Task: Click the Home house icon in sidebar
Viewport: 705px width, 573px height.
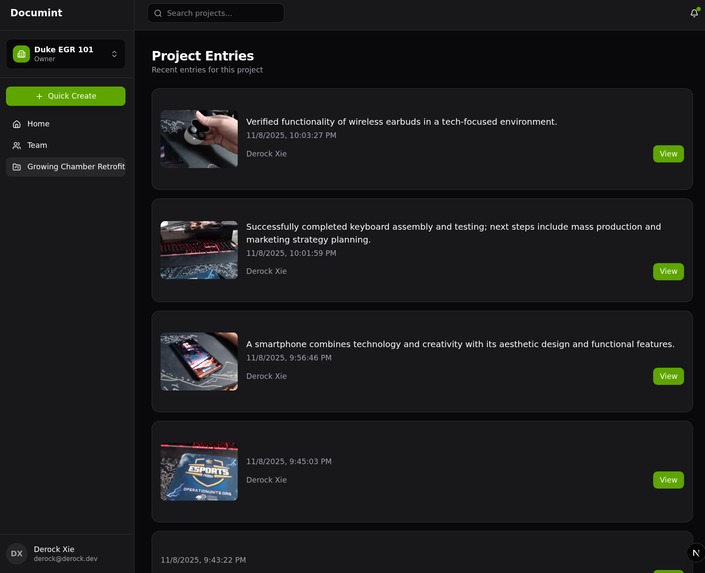Action: tap(17, 124)
